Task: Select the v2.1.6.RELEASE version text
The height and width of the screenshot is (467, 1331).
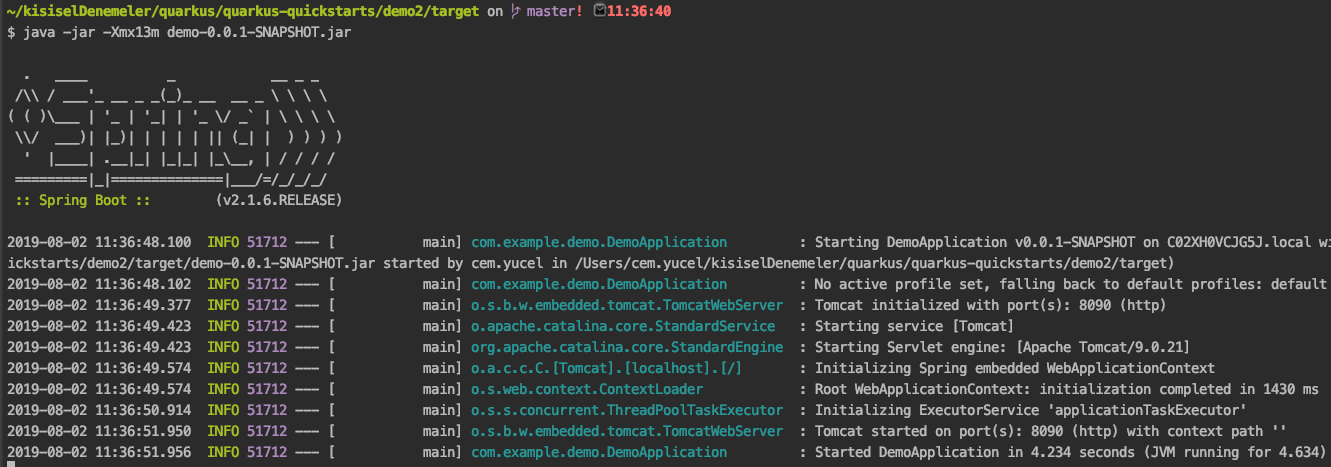Action: (x=278, y=200)
